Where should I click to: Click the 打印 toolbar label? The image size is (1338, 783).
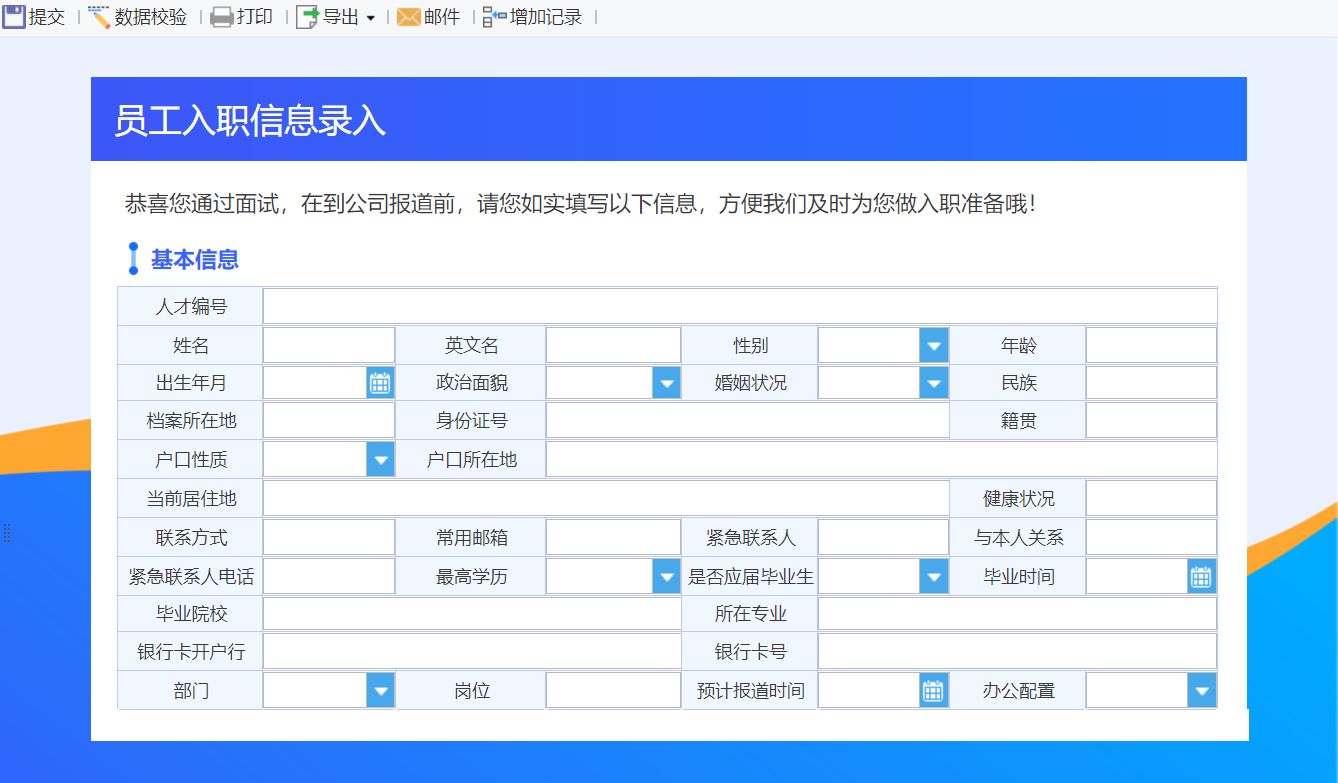[x=255, y=17]
